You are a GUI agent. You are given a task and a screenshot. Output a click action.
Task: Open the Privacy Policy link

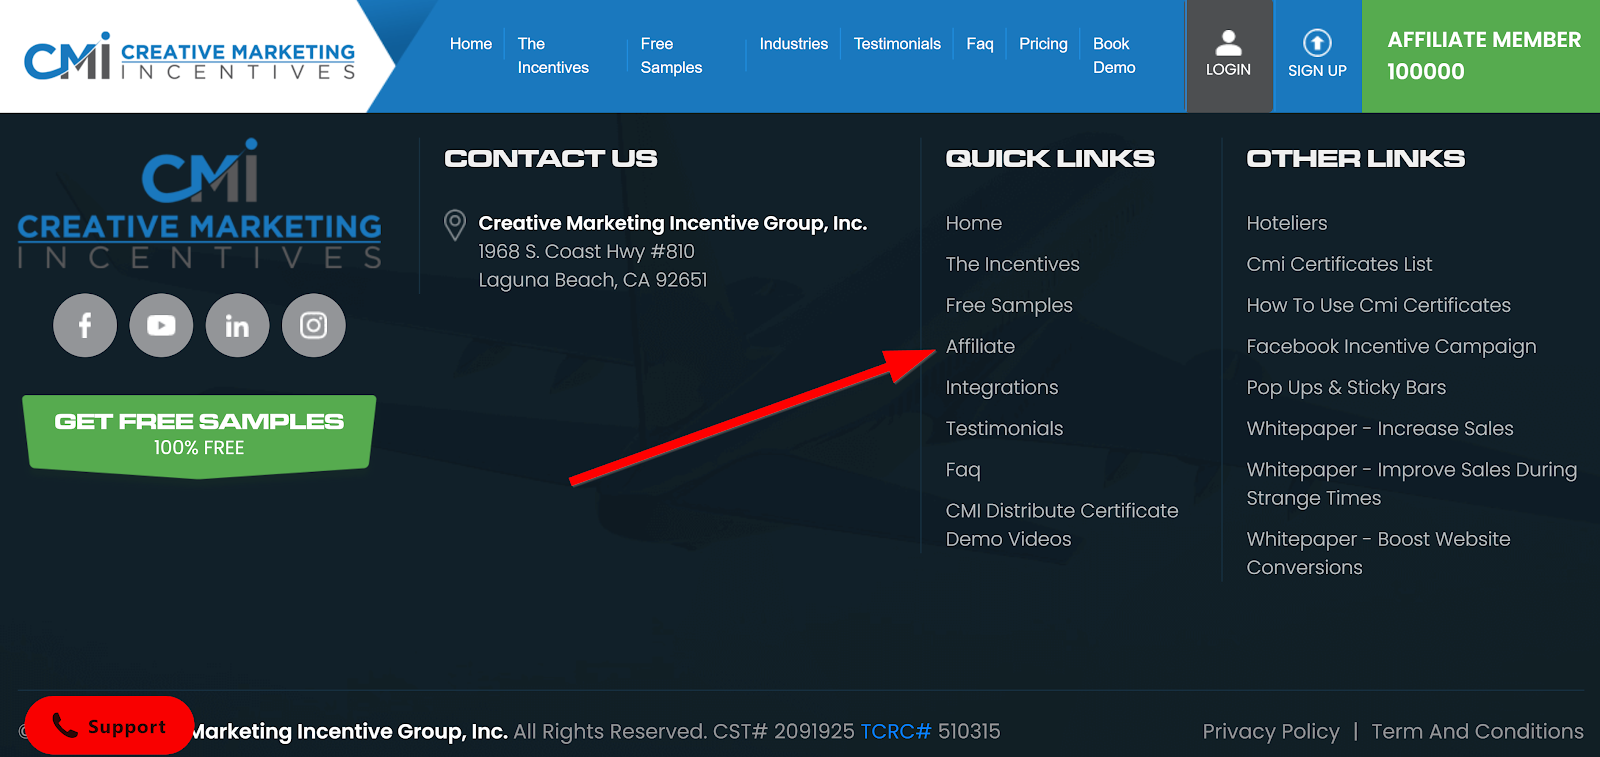point(1271,731)
